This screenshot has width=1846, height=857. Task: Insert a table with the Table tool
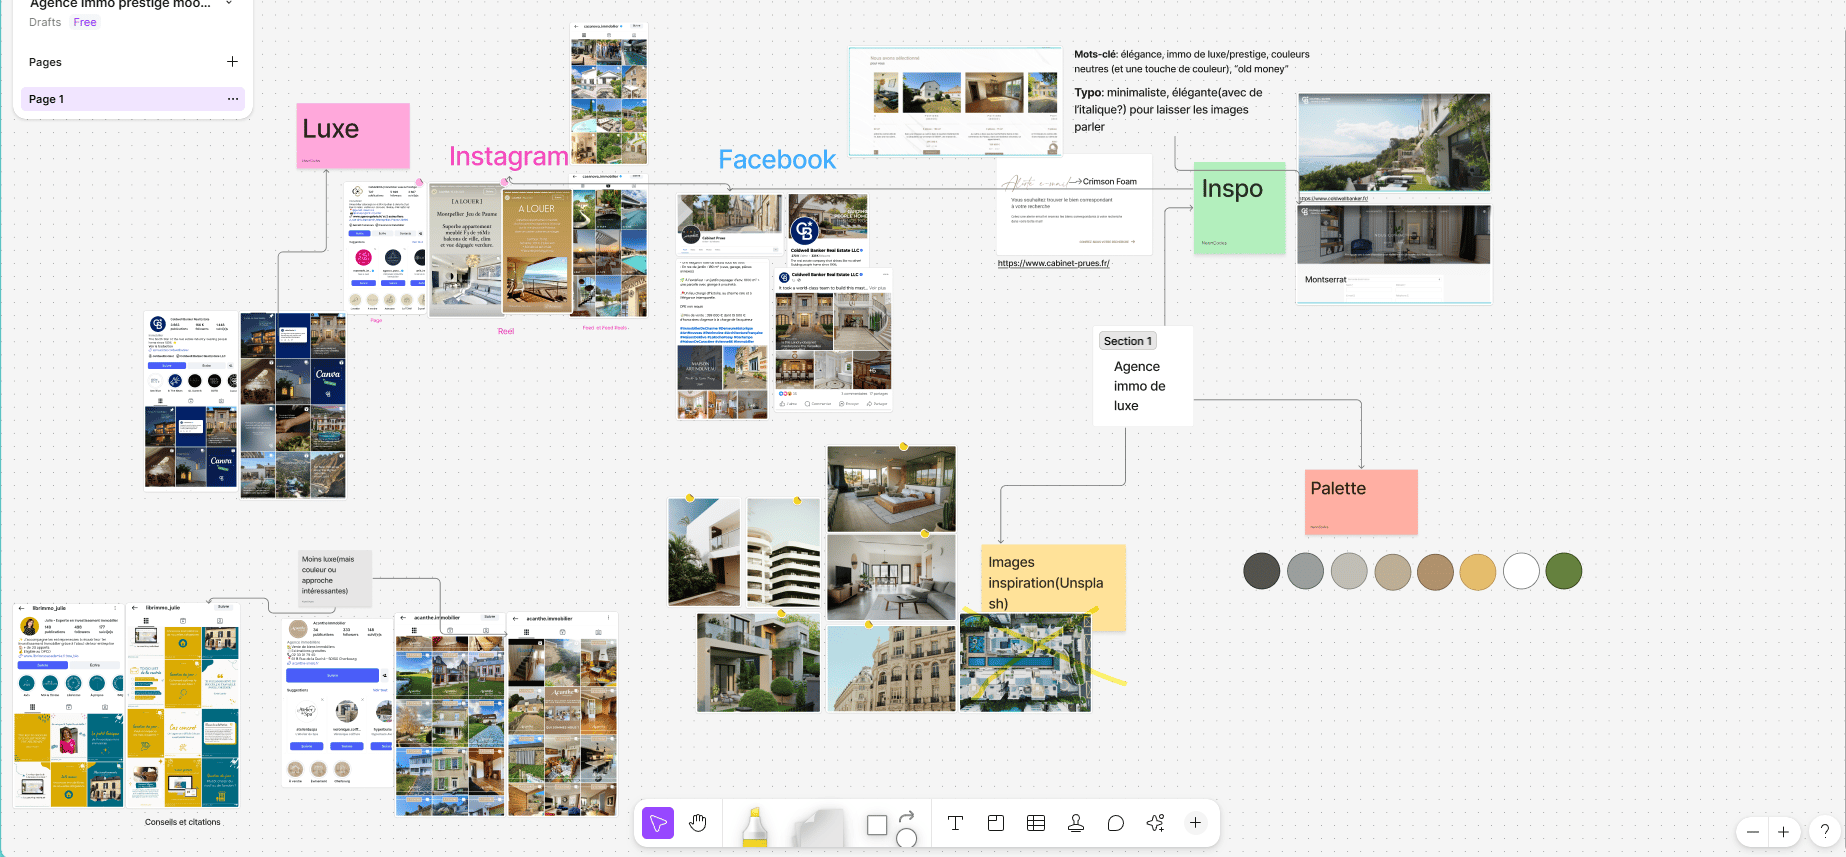point(1036,823)
